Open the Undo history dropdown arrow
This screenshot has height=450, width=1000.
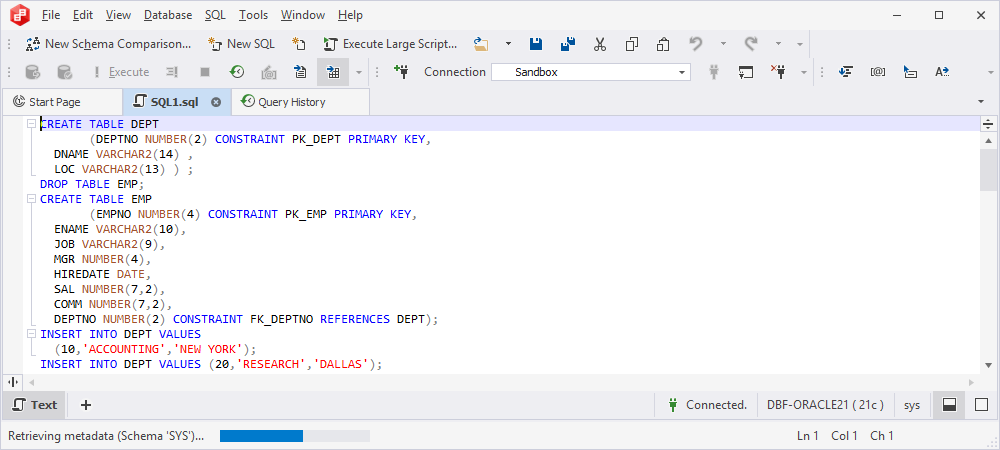point(723,44)
